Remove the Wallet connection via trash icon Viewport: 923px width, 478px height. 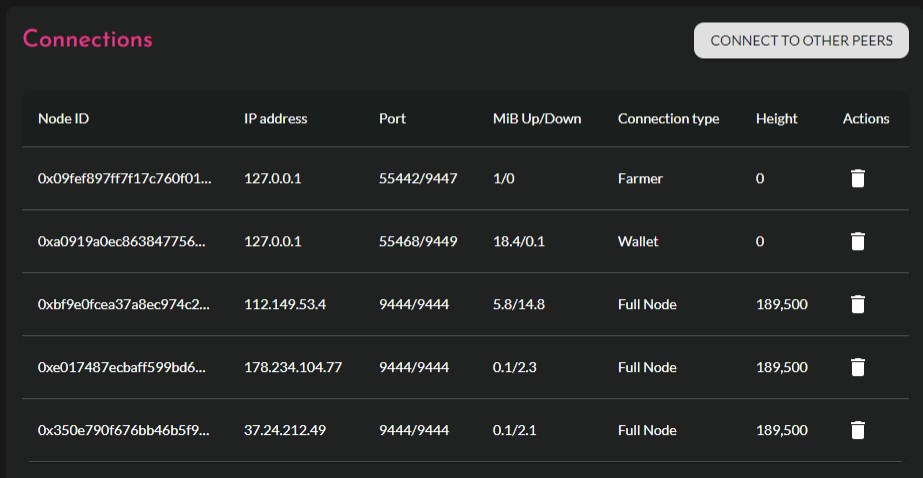pyautogui.click(x=858, y=241)
